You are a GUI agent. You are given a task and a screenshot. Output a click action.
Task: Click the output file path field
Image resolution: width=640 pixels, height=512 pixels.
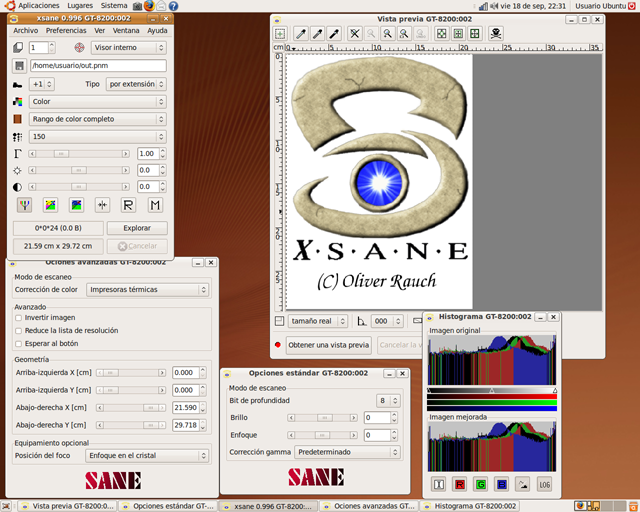(x=97, y=66)
